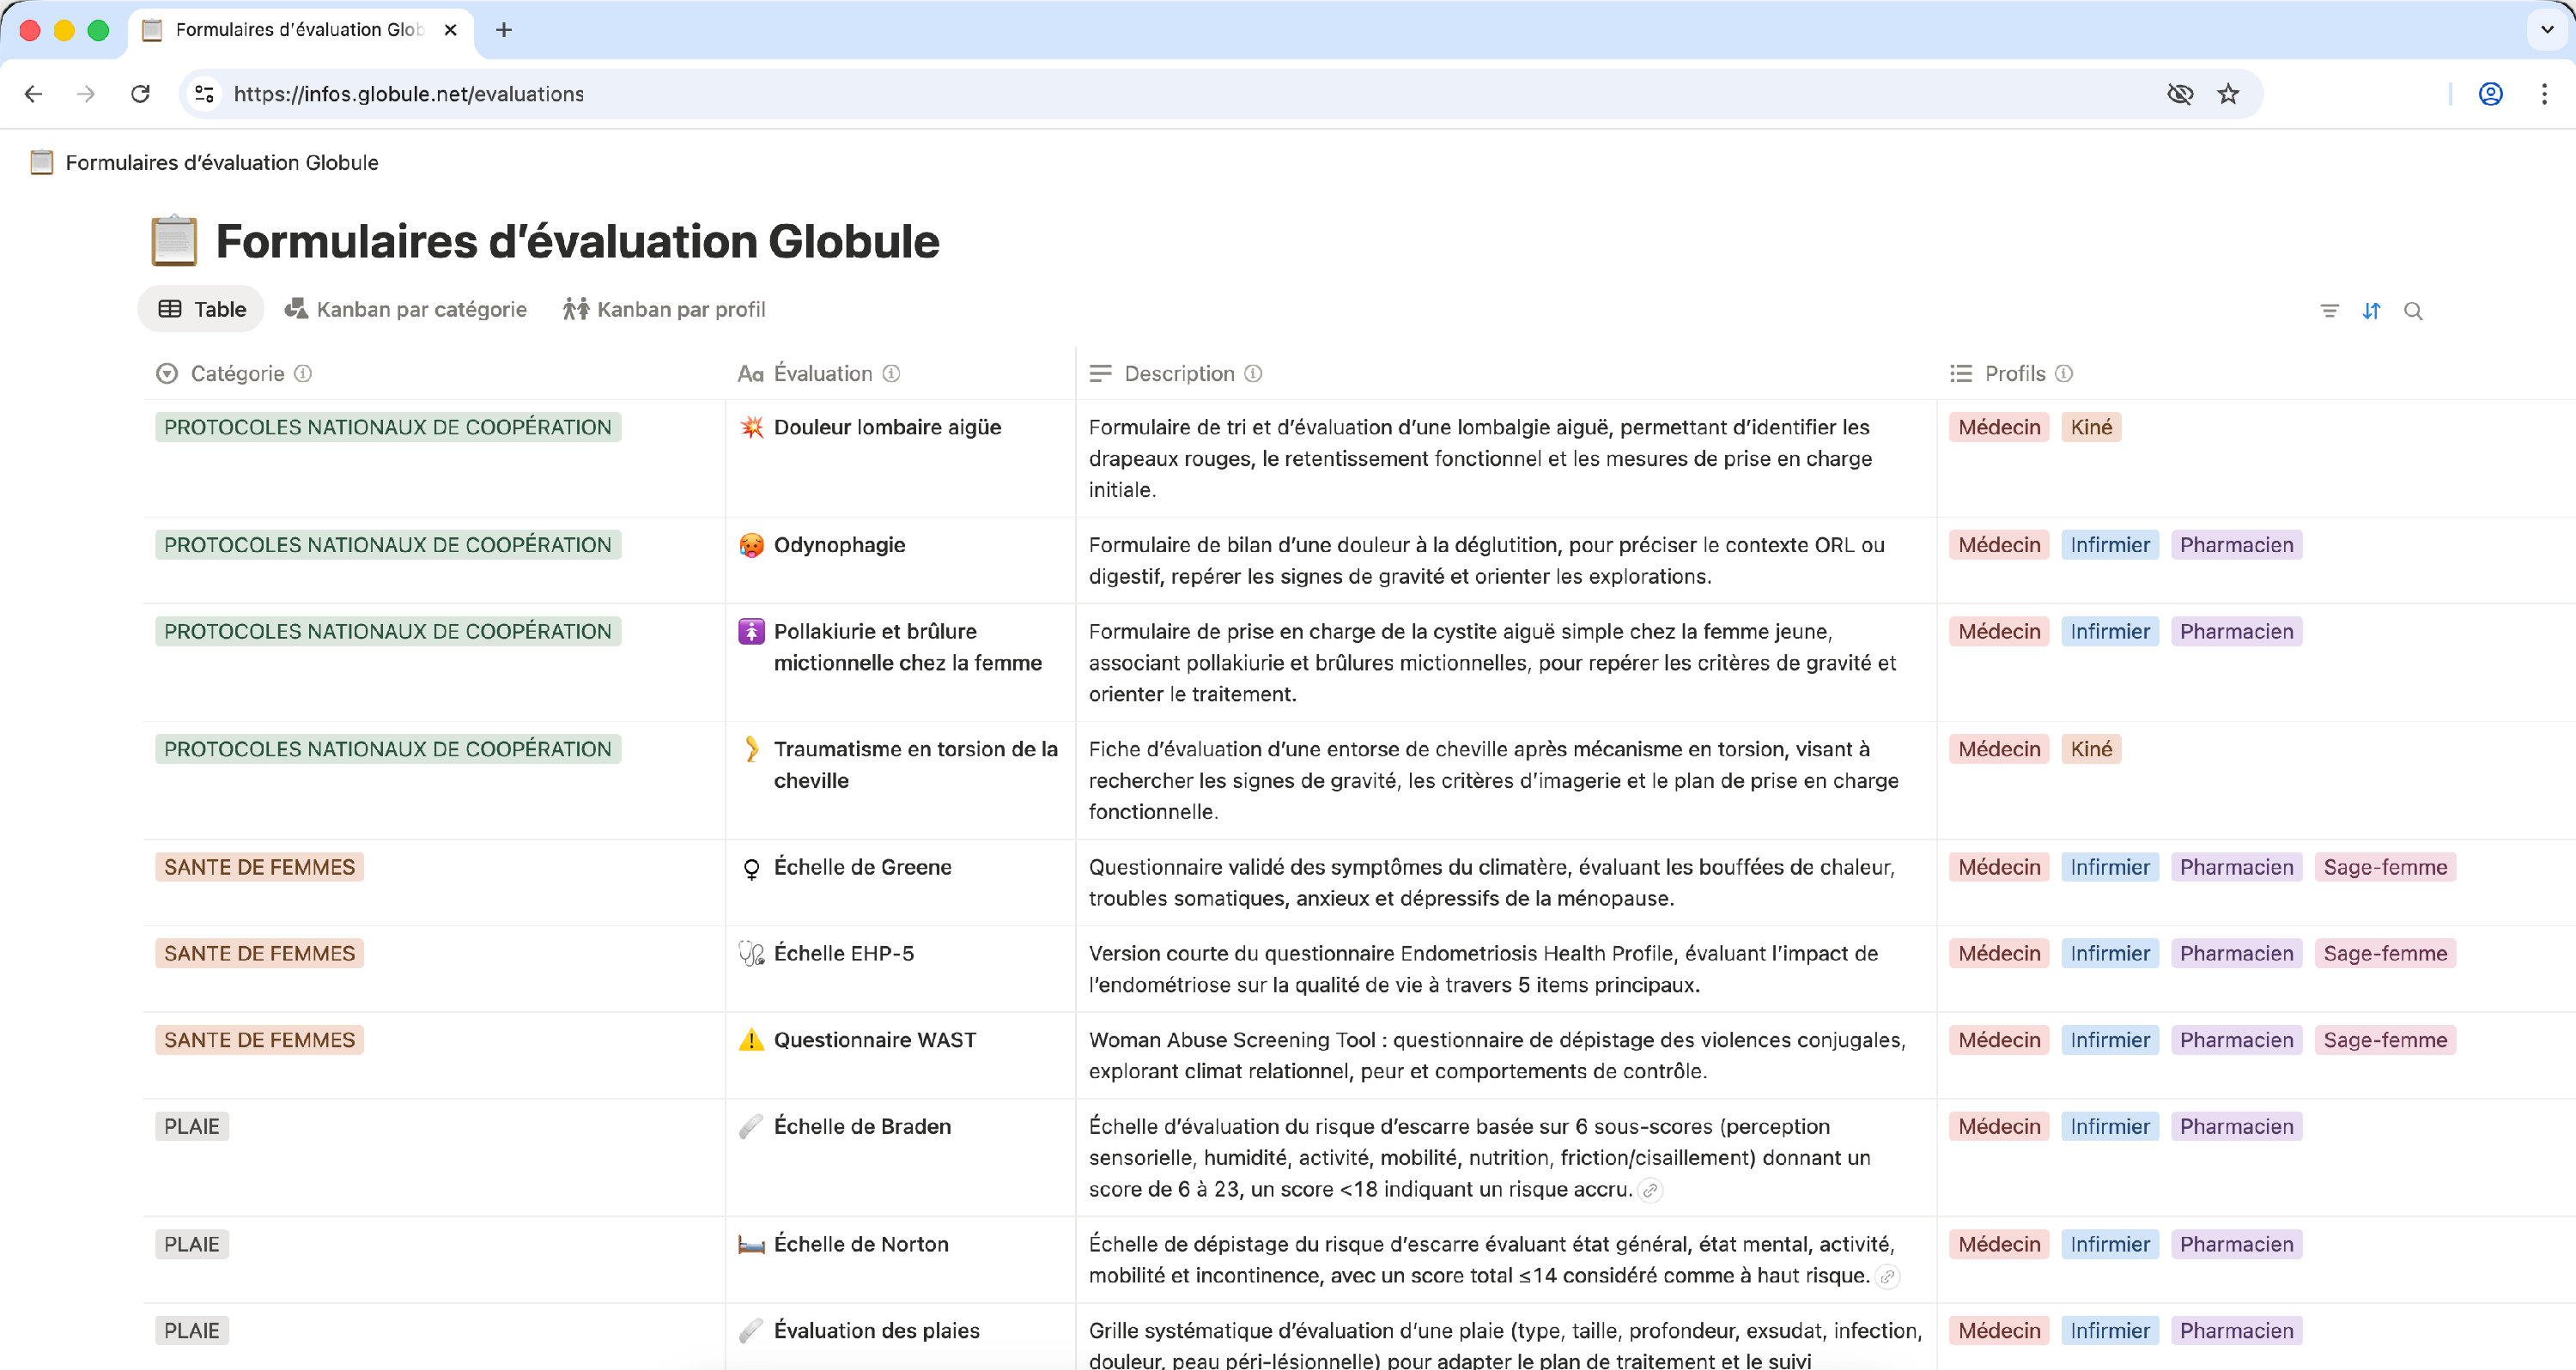Open Chrome three-dot menu
Viewport: 2576px width, 1370px height.
[2544, 94]
